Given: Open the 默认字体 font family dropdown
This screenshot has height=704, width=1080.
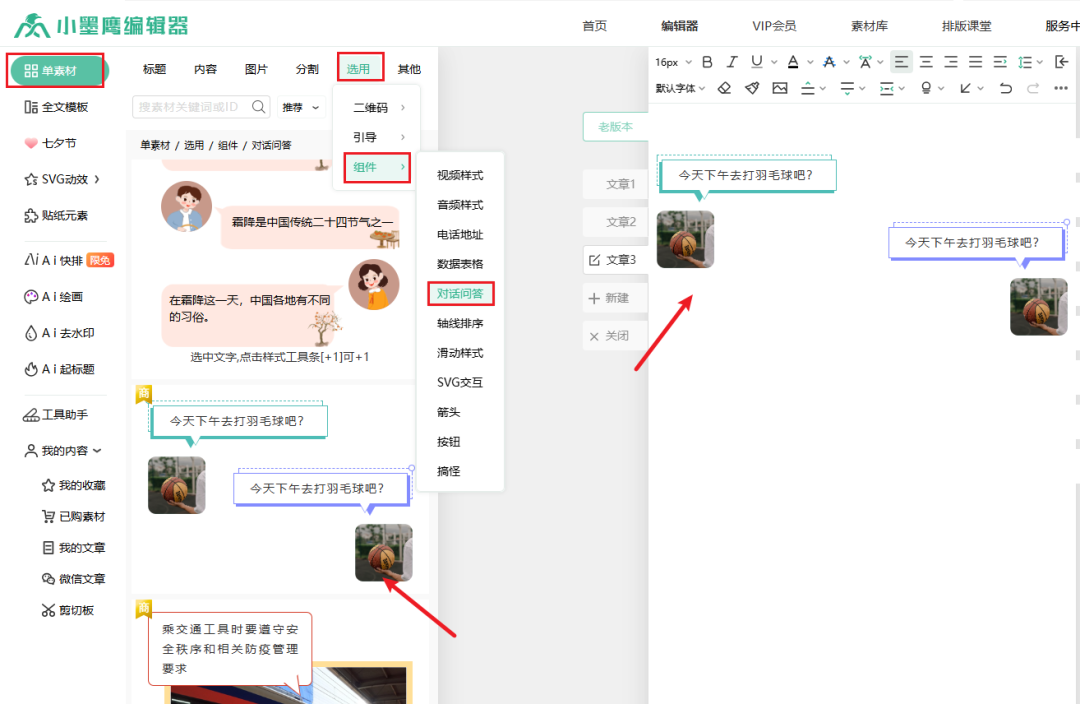Looking at the screenshot, I should pyautogui.click(x=680, y=88).
